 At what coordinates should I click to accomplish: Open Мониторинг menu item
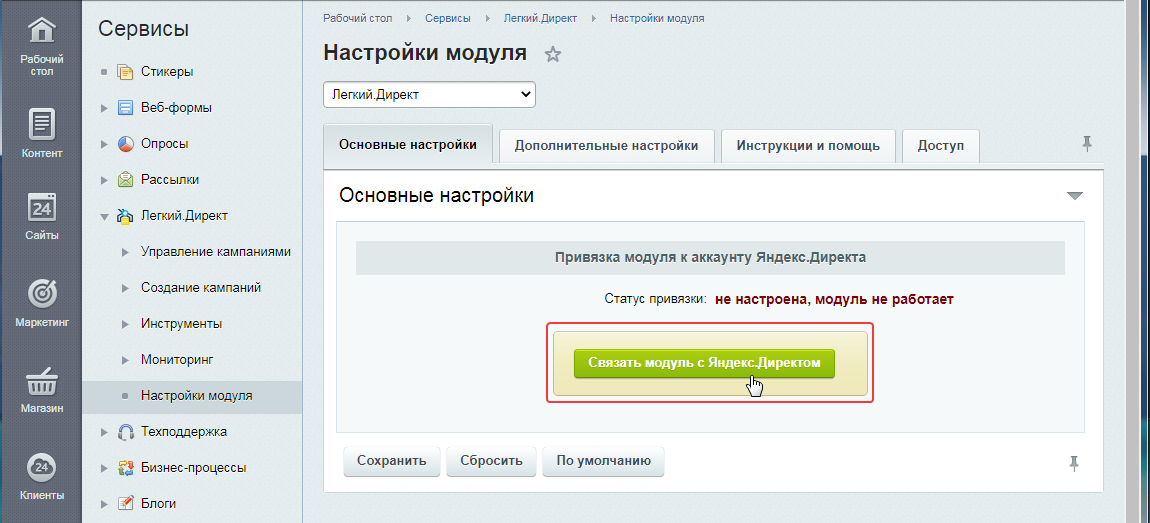click(x=177, y=359)
